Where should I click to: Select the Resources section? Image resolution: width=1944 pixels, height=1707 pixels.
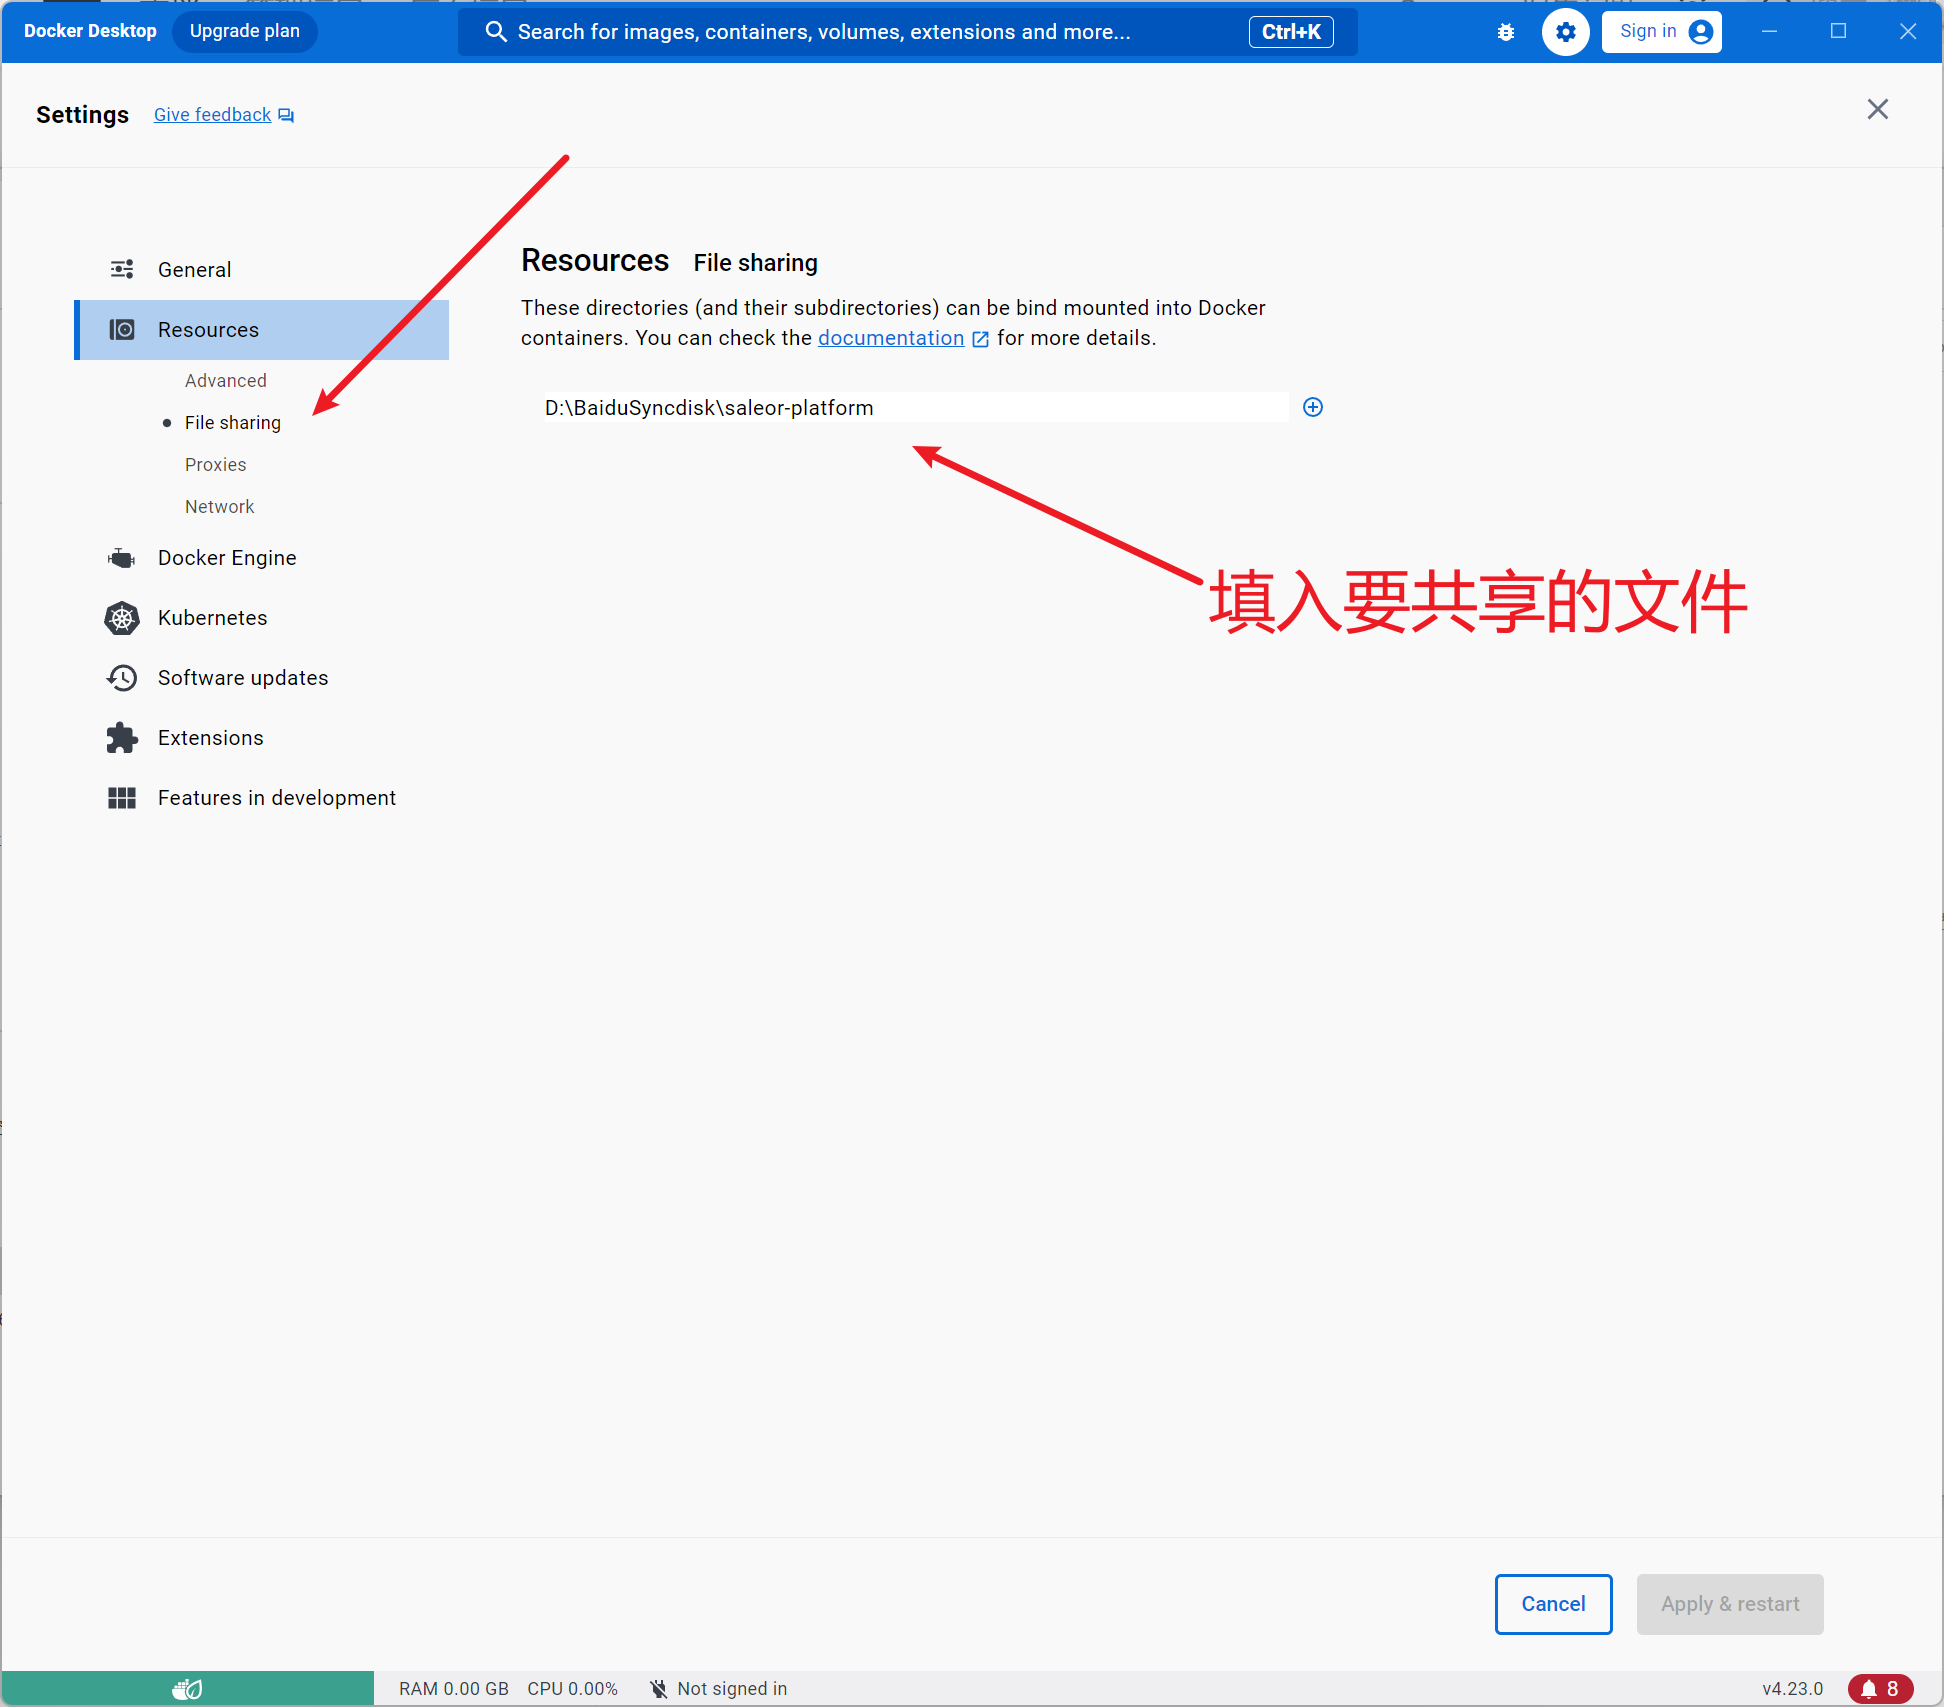point(208,330)
